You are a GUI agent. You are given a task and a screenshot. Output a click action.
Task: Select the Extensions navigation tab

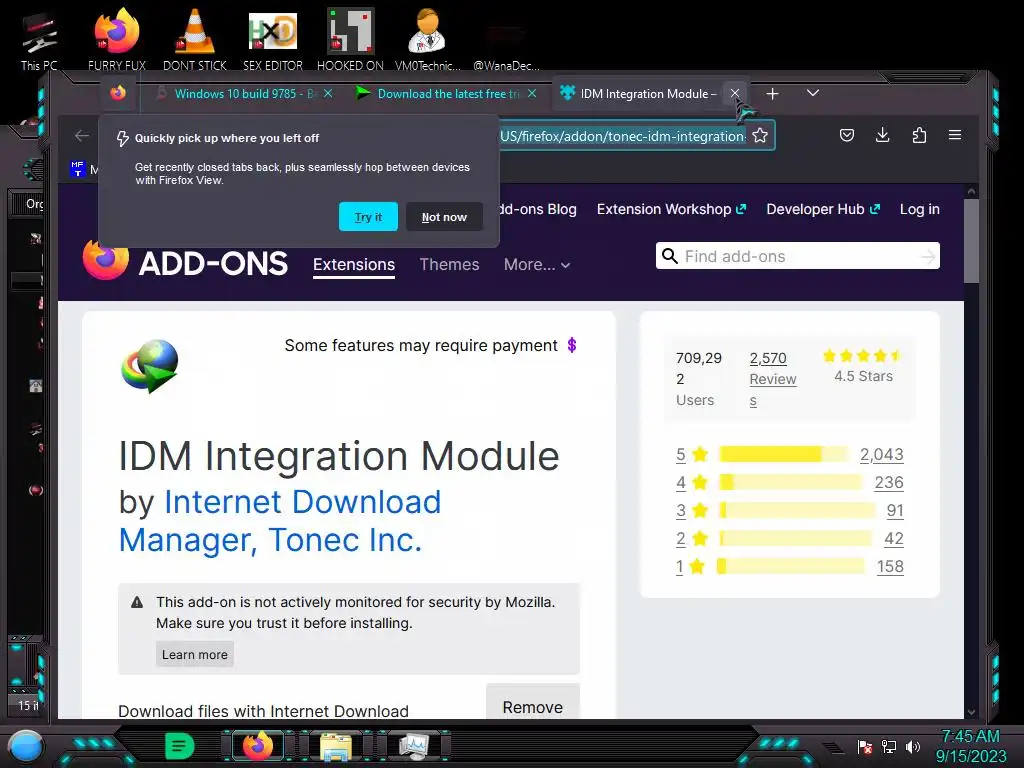click(x=354, y=264)
